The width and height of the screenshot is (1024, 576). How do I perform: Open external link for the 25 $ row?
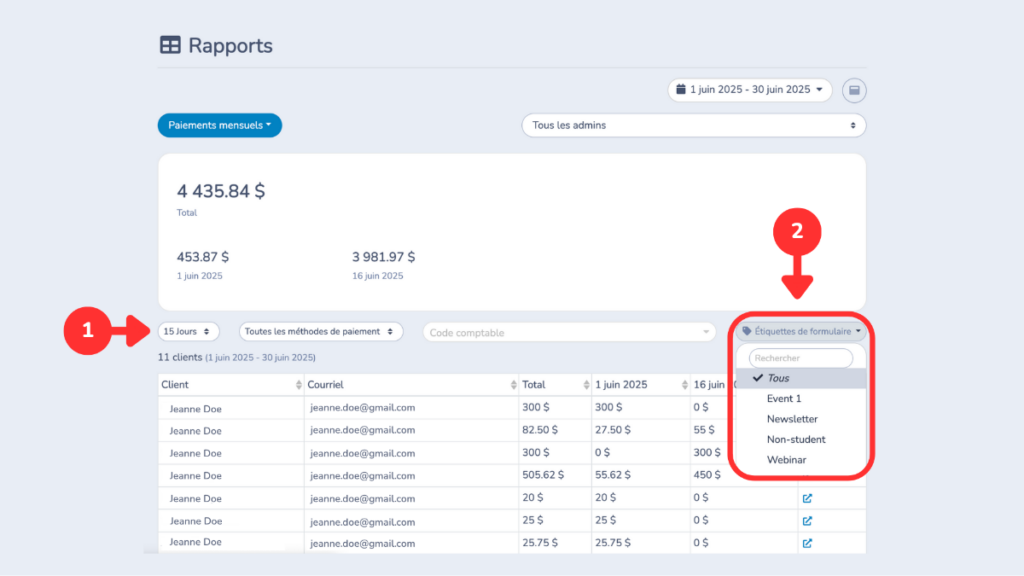807,521
